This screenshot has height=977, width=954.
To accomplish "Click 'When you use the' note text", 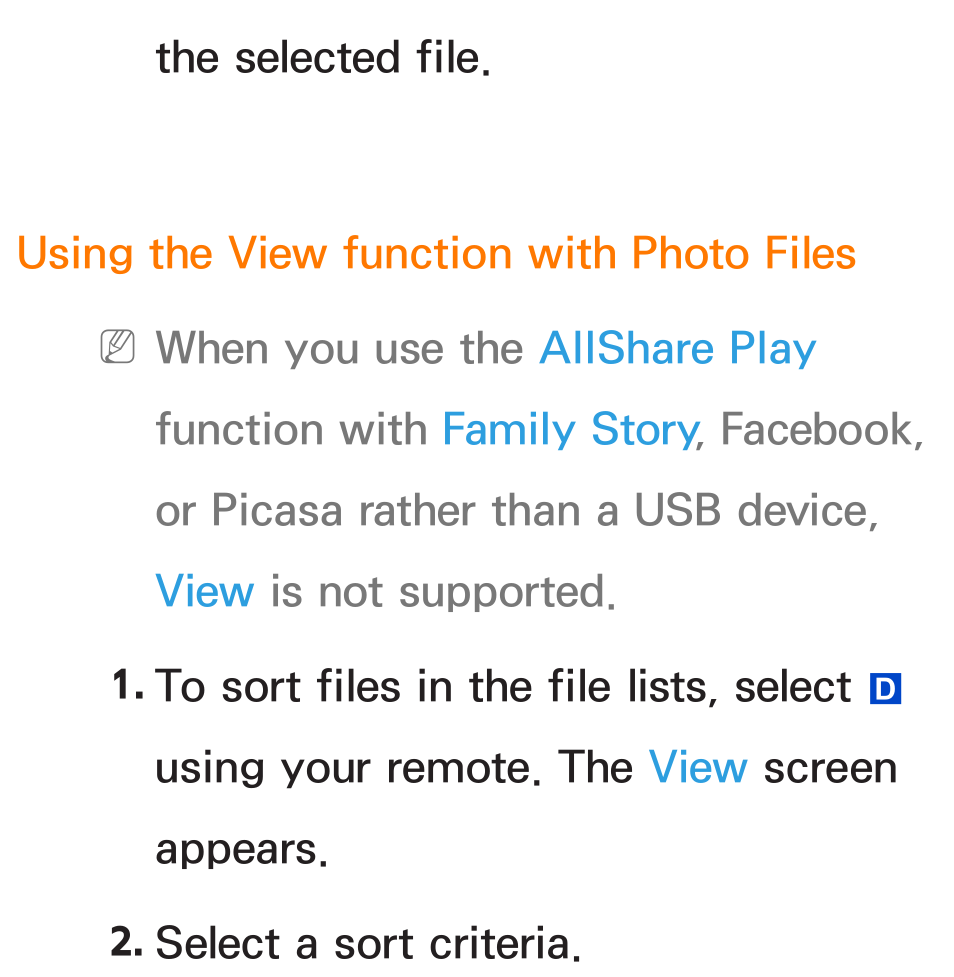I will (340, 349).
